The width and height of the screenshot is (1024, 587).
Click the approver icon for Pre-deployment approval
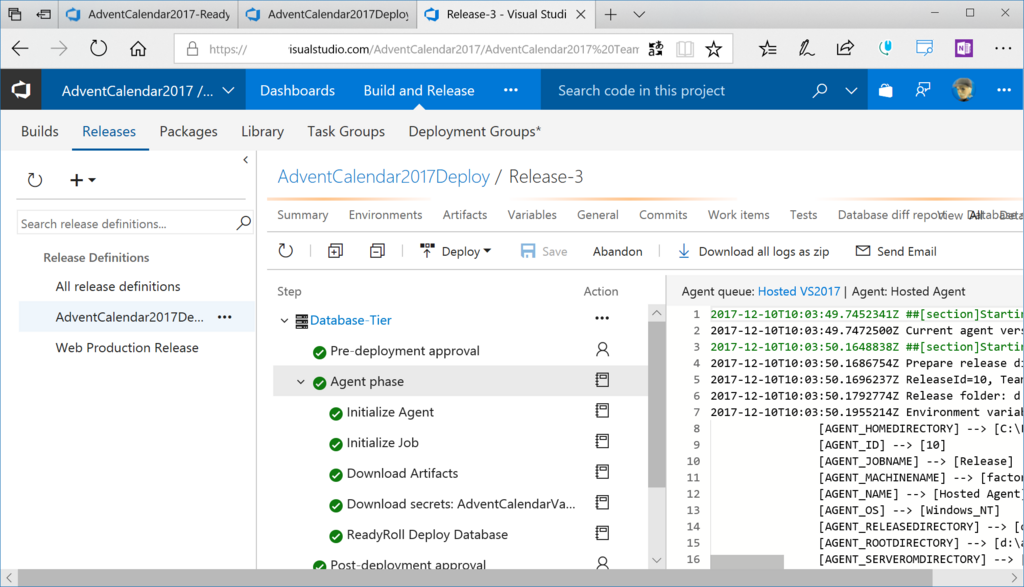coord(602,349)
